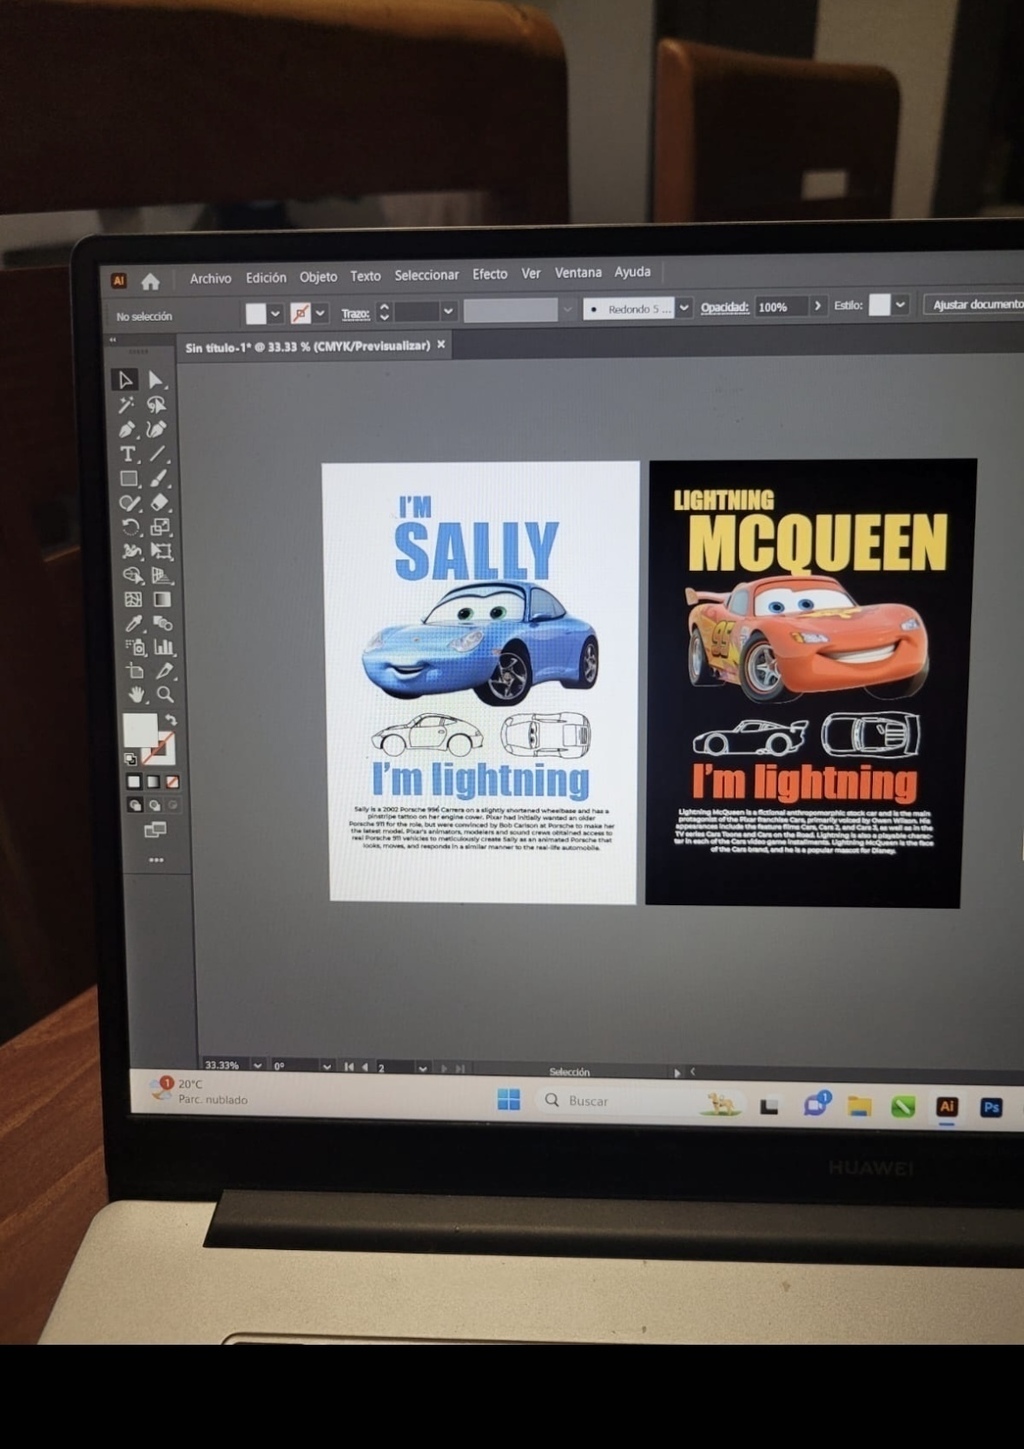Close the Sin título-1 document tab

coord(441,344)
